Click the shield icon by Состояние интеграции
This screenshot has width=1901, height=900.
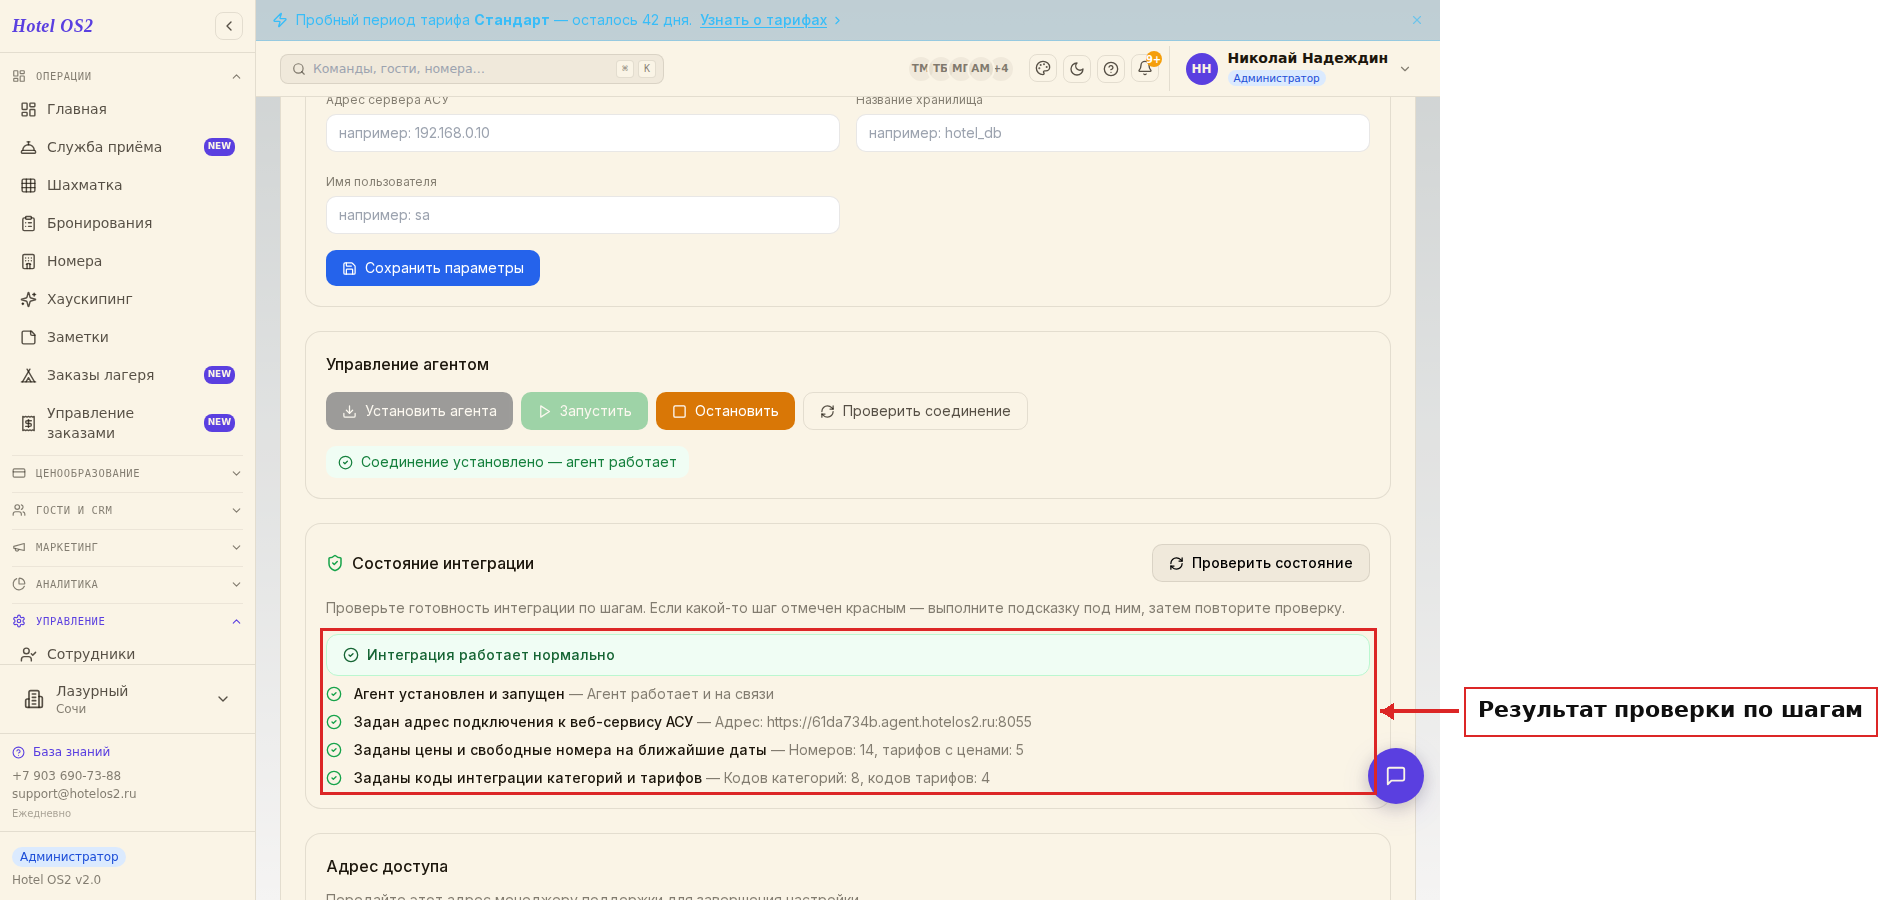point(335,563)
